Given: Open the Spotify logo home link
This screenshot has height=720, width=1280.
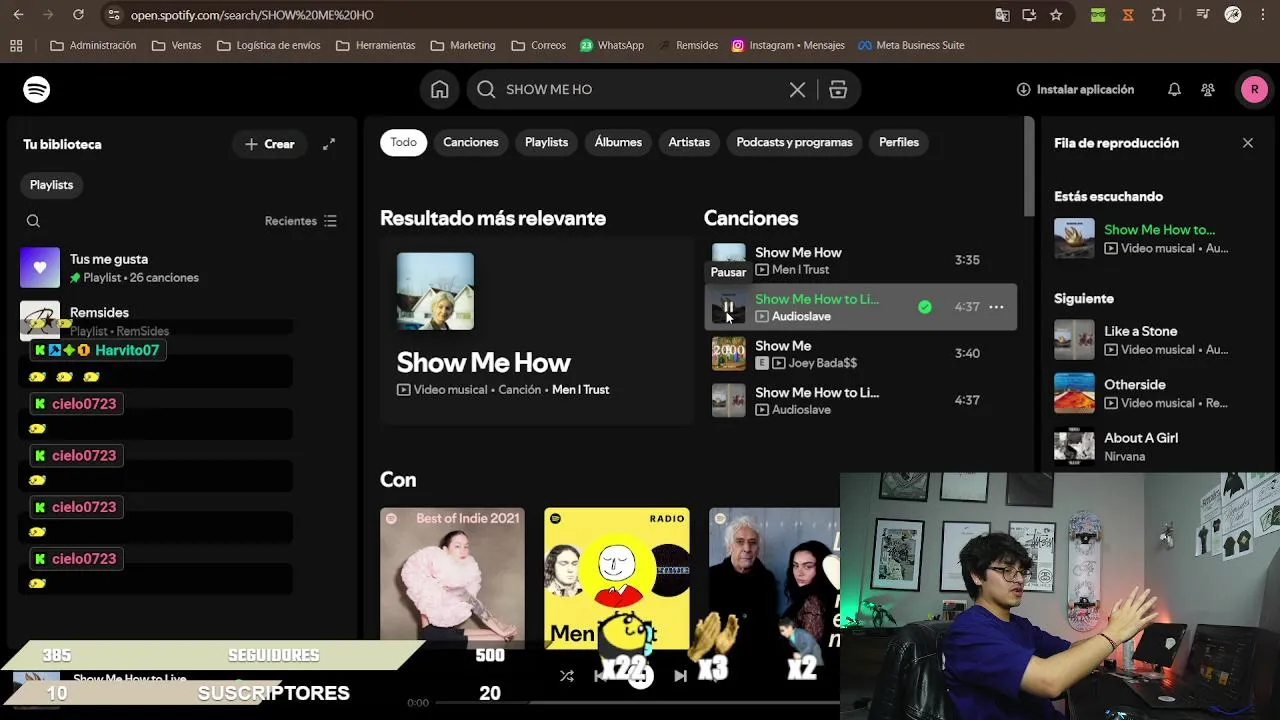Looking at the screenshot, I should (37, 89).
